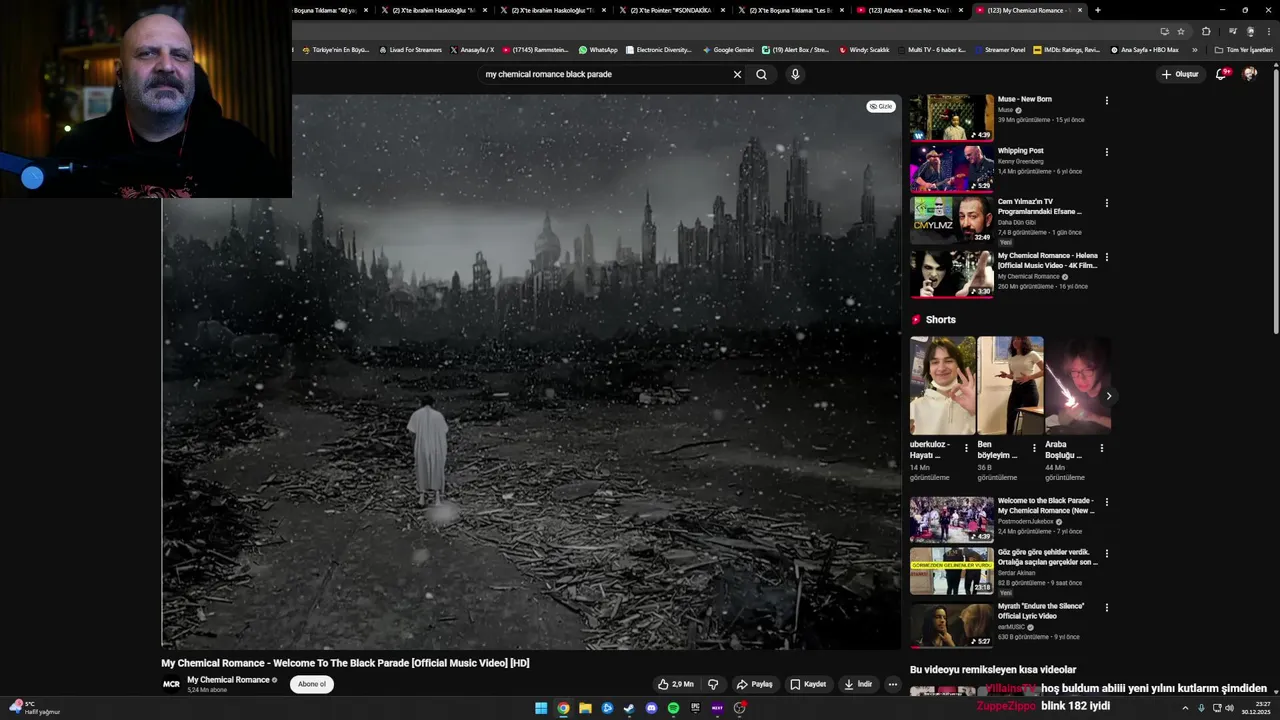The image size is (1280, 720).
Task: Open options for Myrath Endure the Silence video
Action: [x=1106, y=607]
